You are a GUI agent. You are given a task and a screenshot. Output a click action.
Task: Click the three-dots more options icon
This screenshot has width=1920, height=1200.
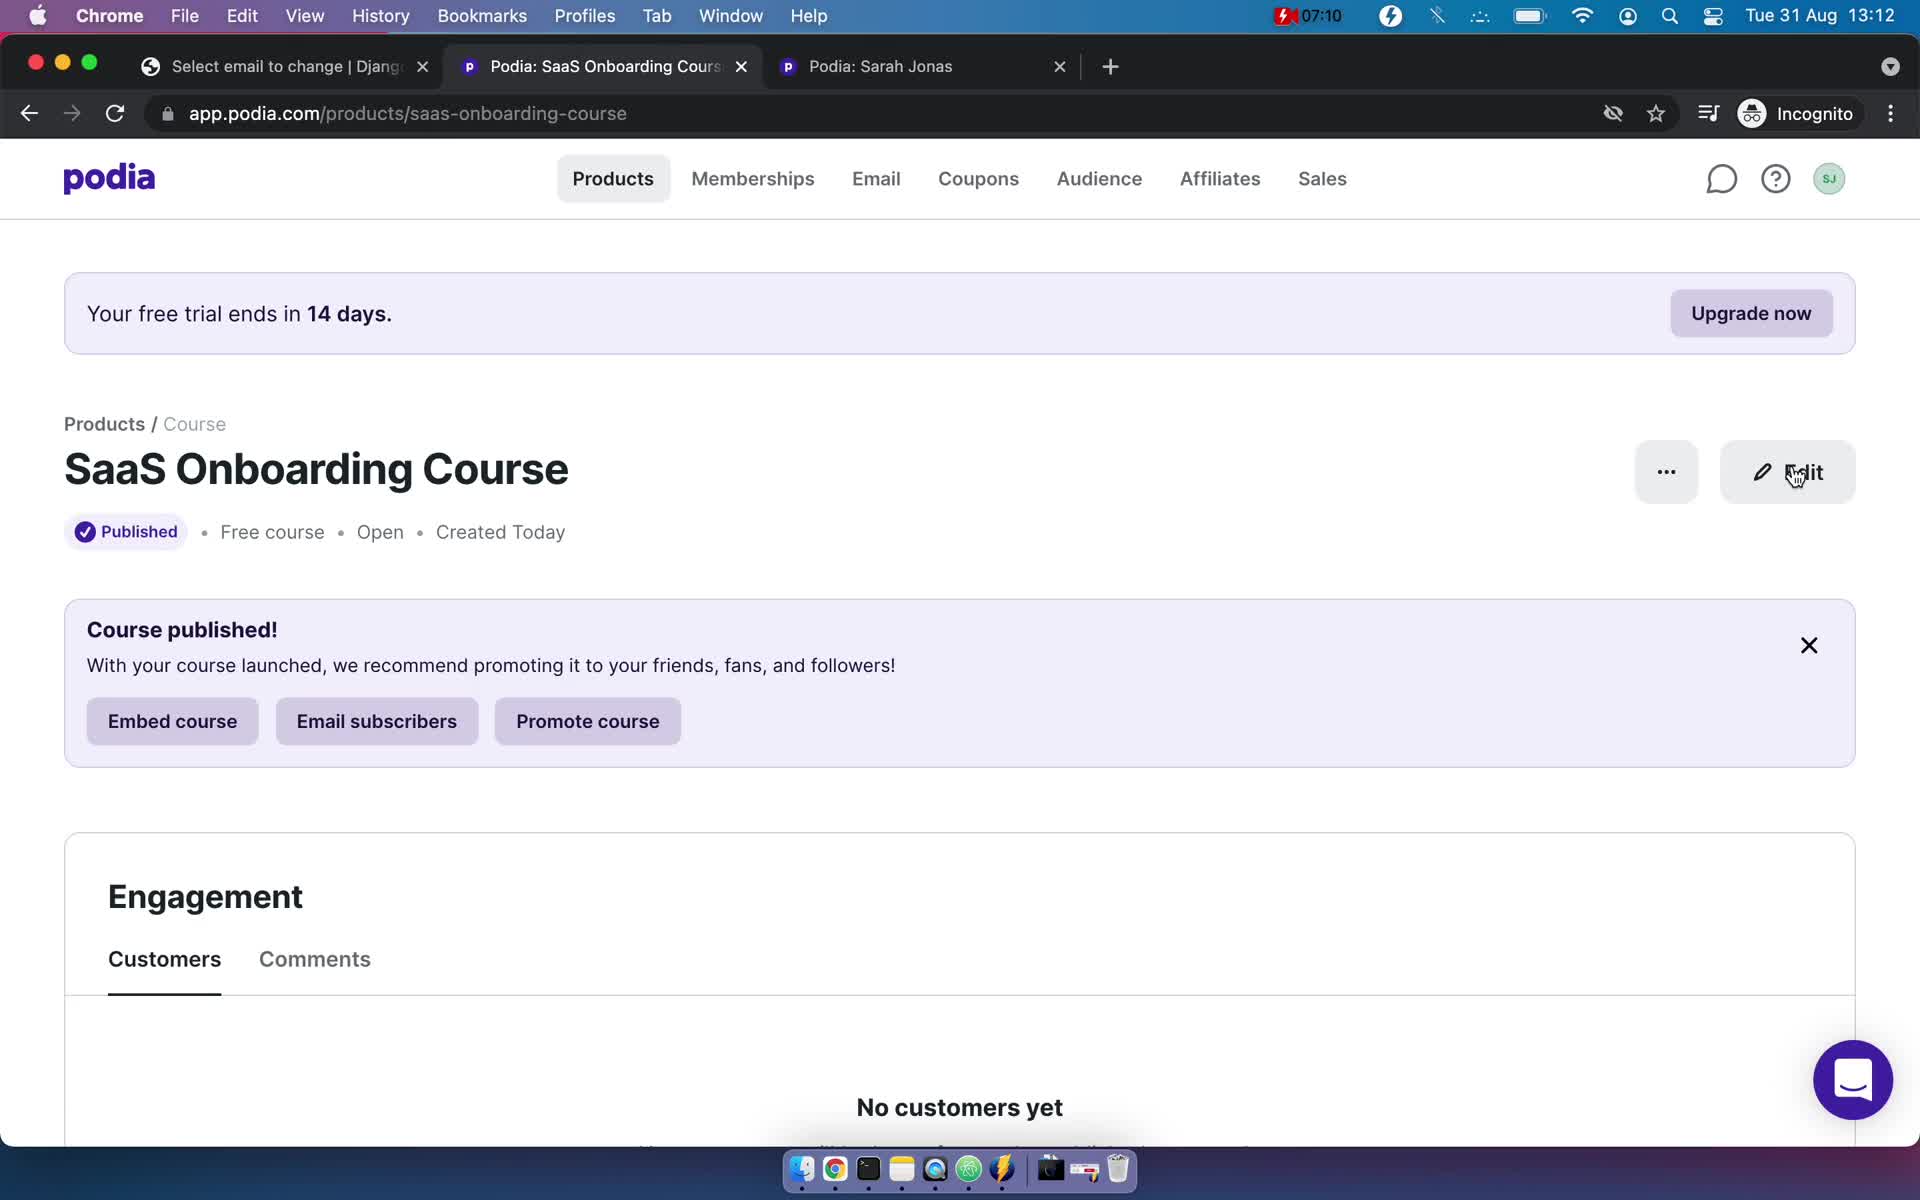coord(1666,471)
